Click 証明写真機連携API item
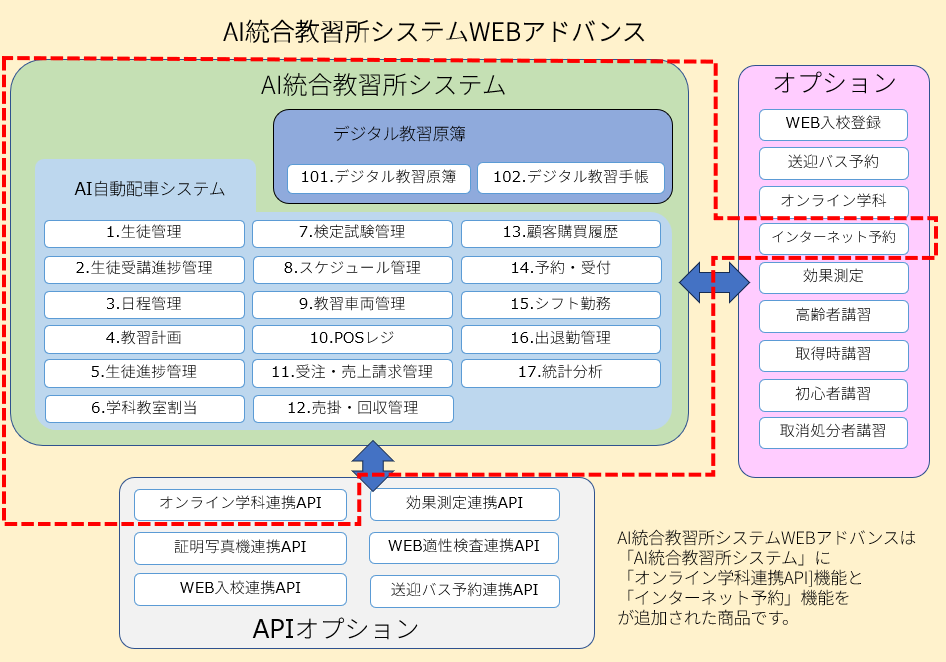The image size is (946, 662). (x=240, y=547)
